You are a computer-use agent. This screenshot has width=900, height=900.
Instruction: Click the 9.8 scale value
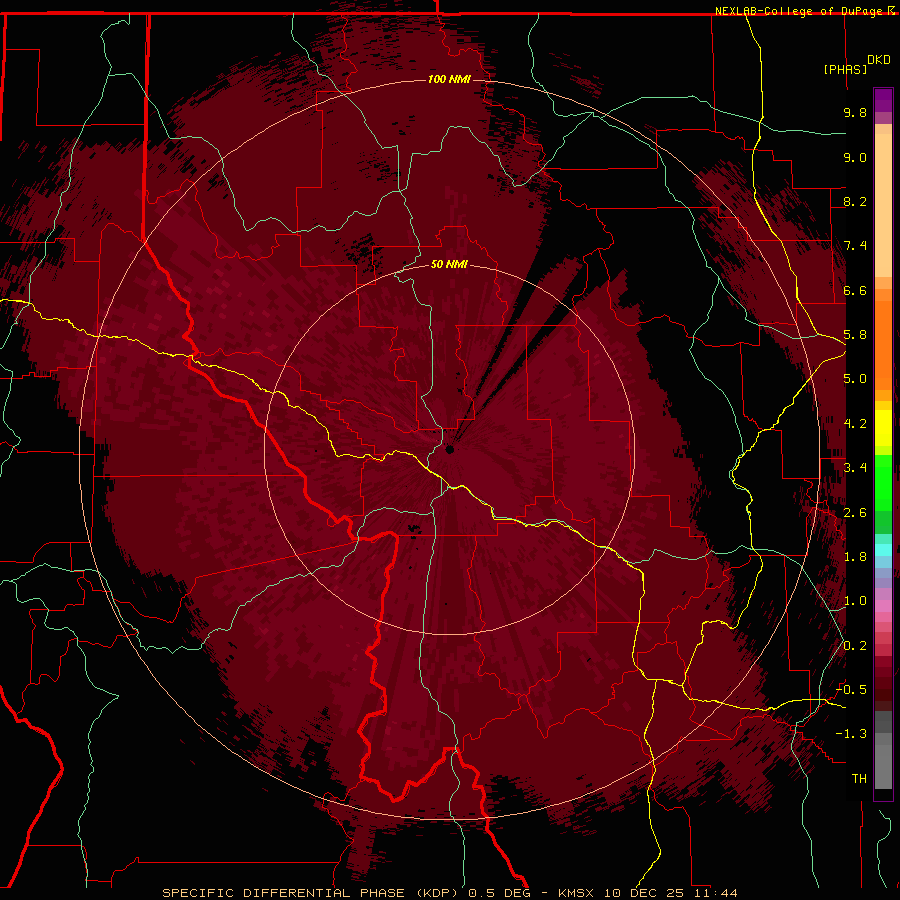[855, 112]
